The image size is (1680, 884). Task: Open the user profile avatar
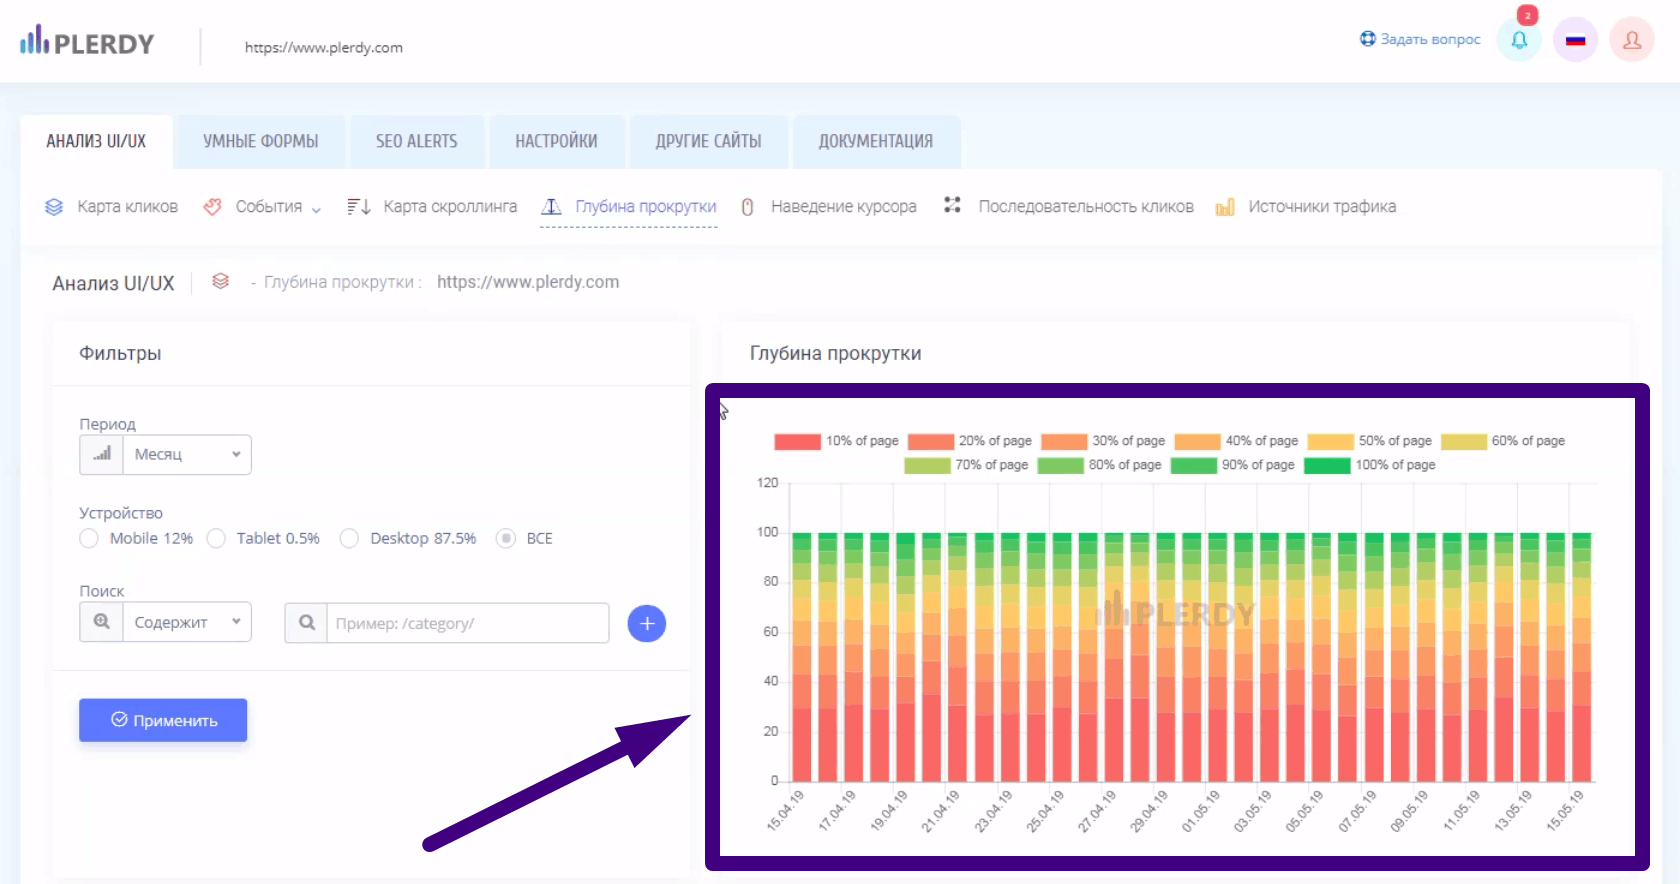click(1632, 40)
